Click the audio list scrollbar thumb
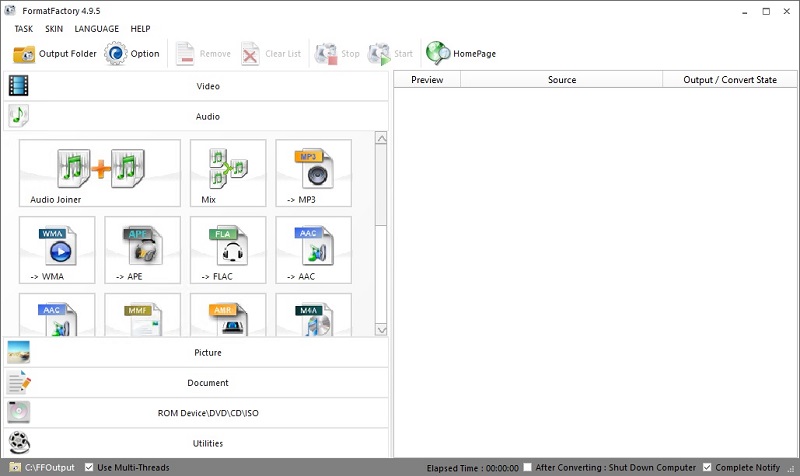Image resolution: width=800 pixels, height=476 pixels. (381, 184)
